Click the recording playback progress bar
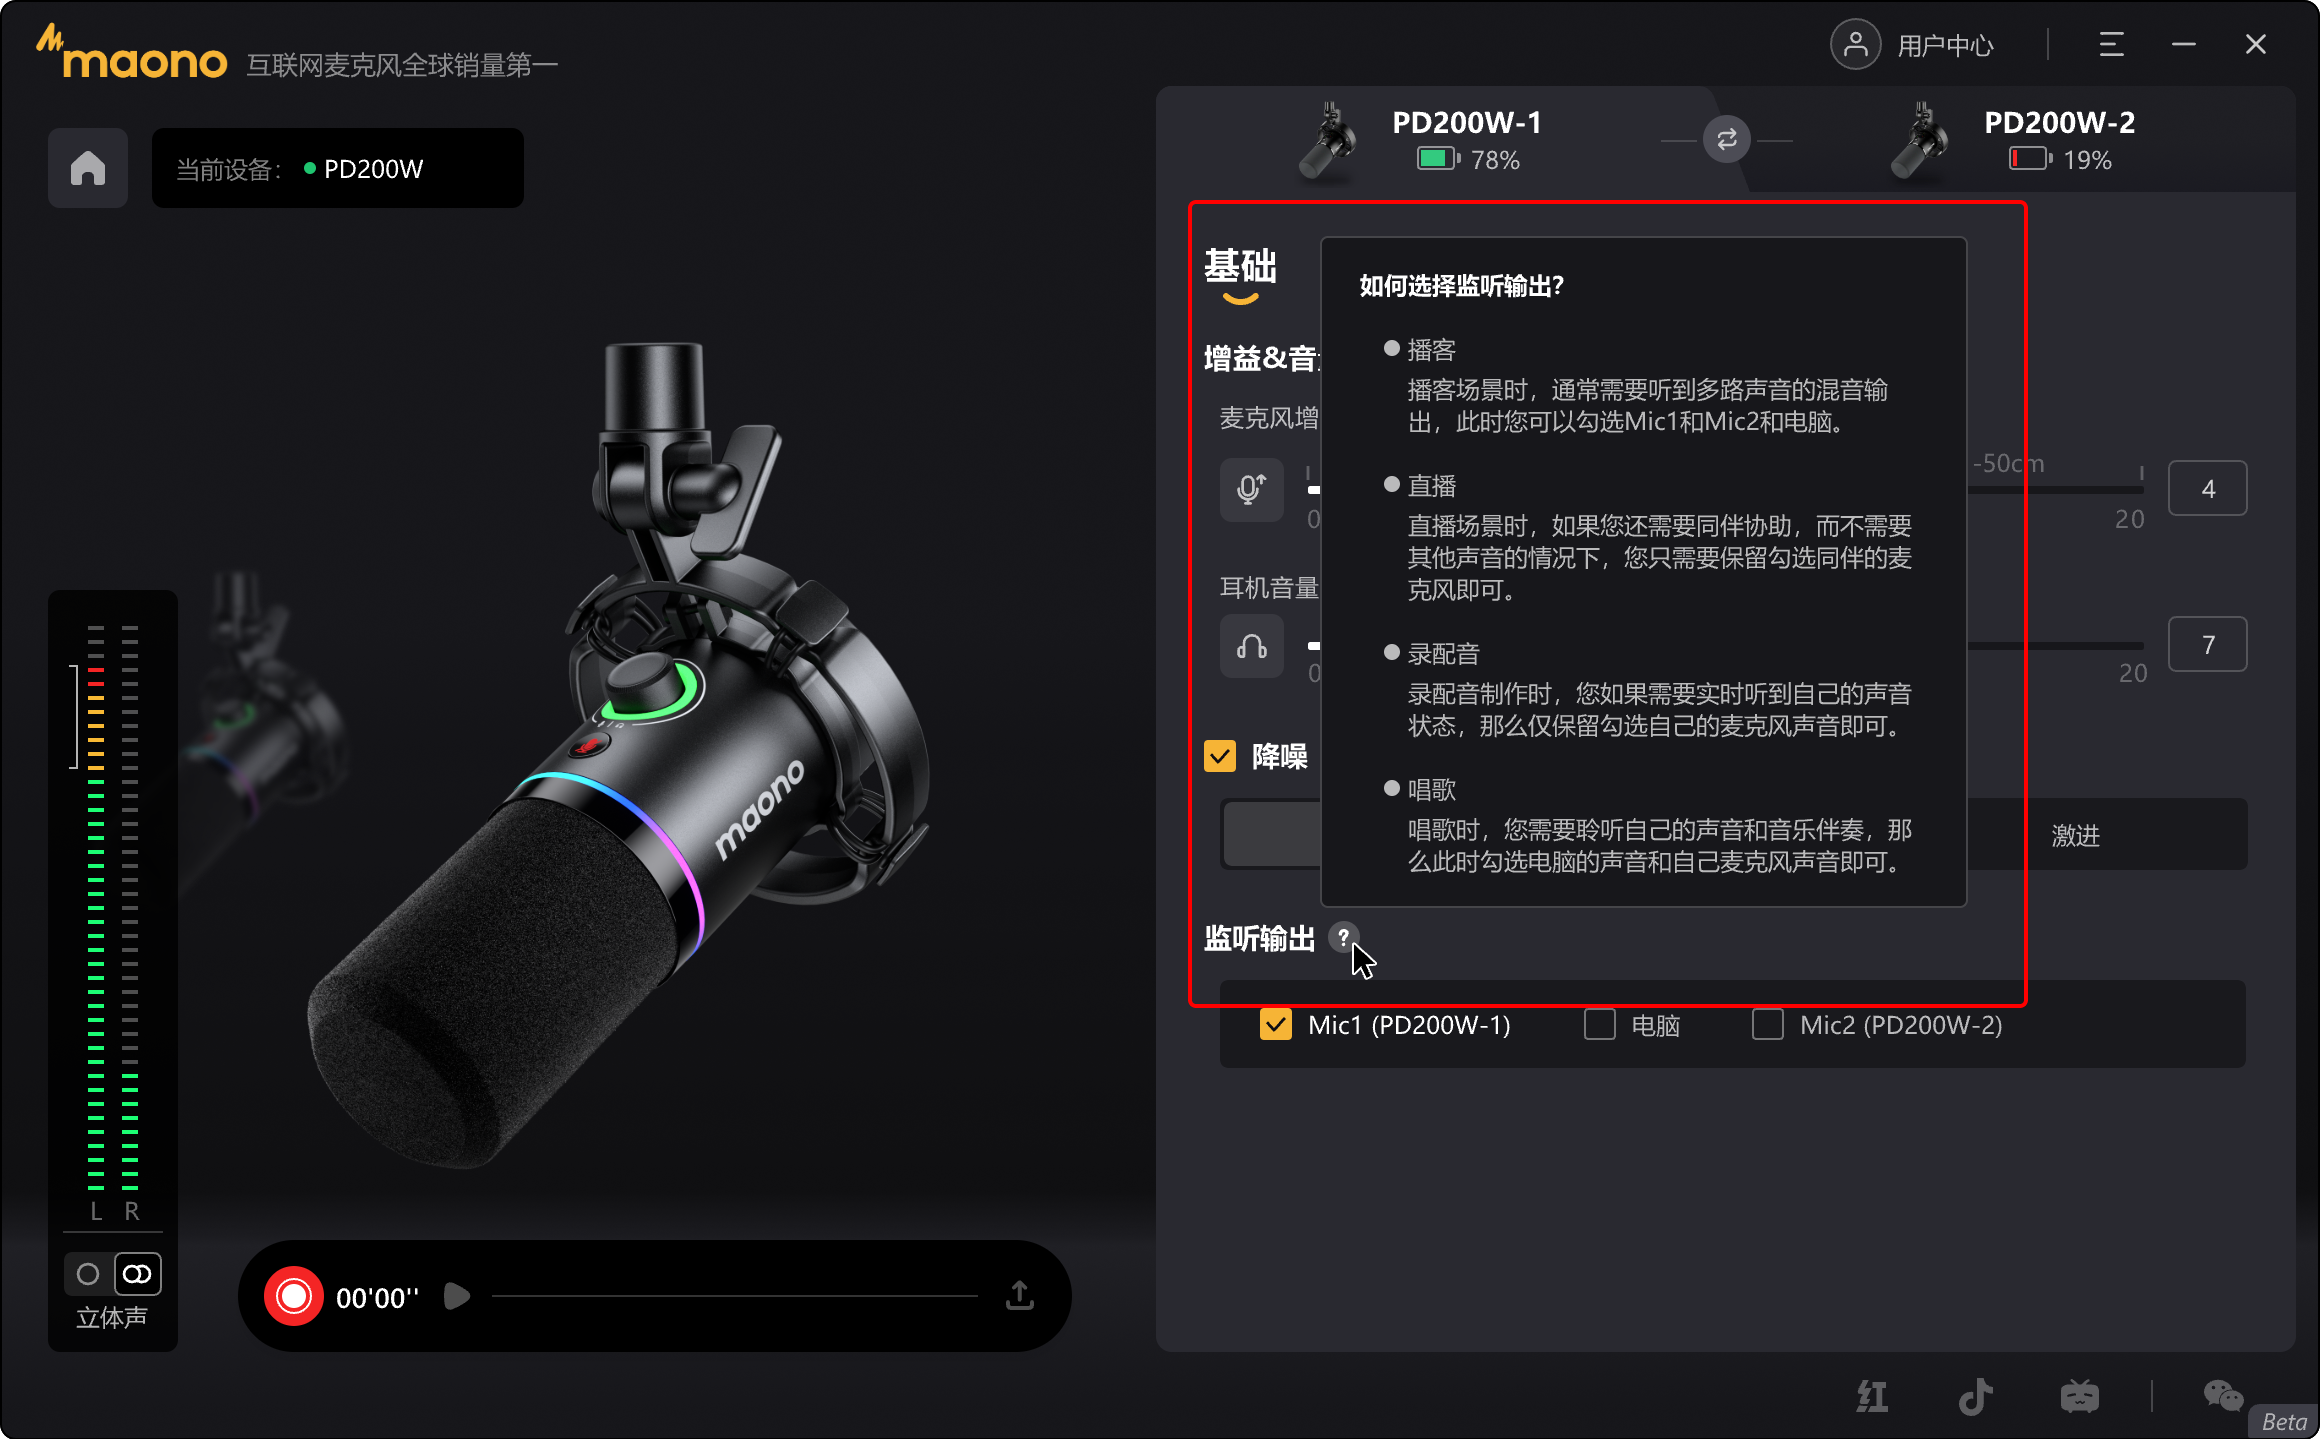The height and width of the screenshot is (1439, 2320). click(735, 1296)
